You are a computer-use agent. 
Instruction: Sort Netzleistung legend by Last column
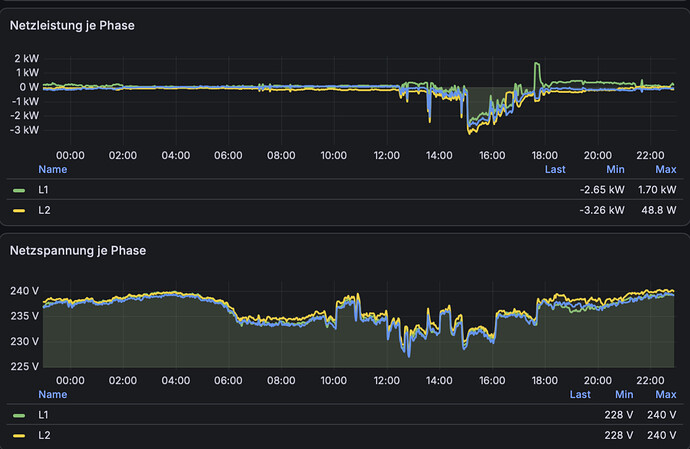[x=555, y=169]
